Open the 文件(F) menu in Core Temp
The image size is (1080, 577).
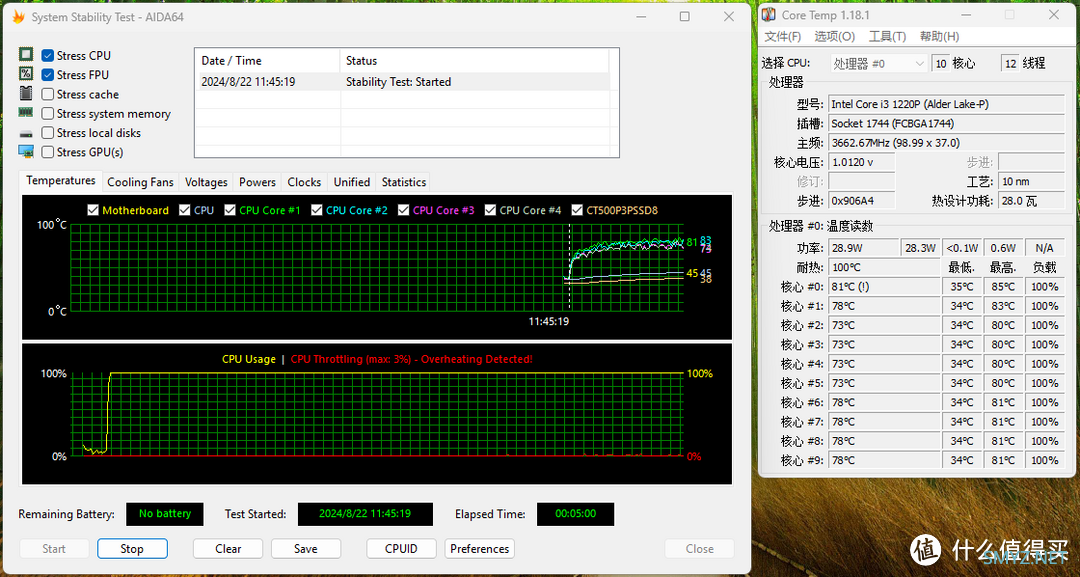point(782,36)
